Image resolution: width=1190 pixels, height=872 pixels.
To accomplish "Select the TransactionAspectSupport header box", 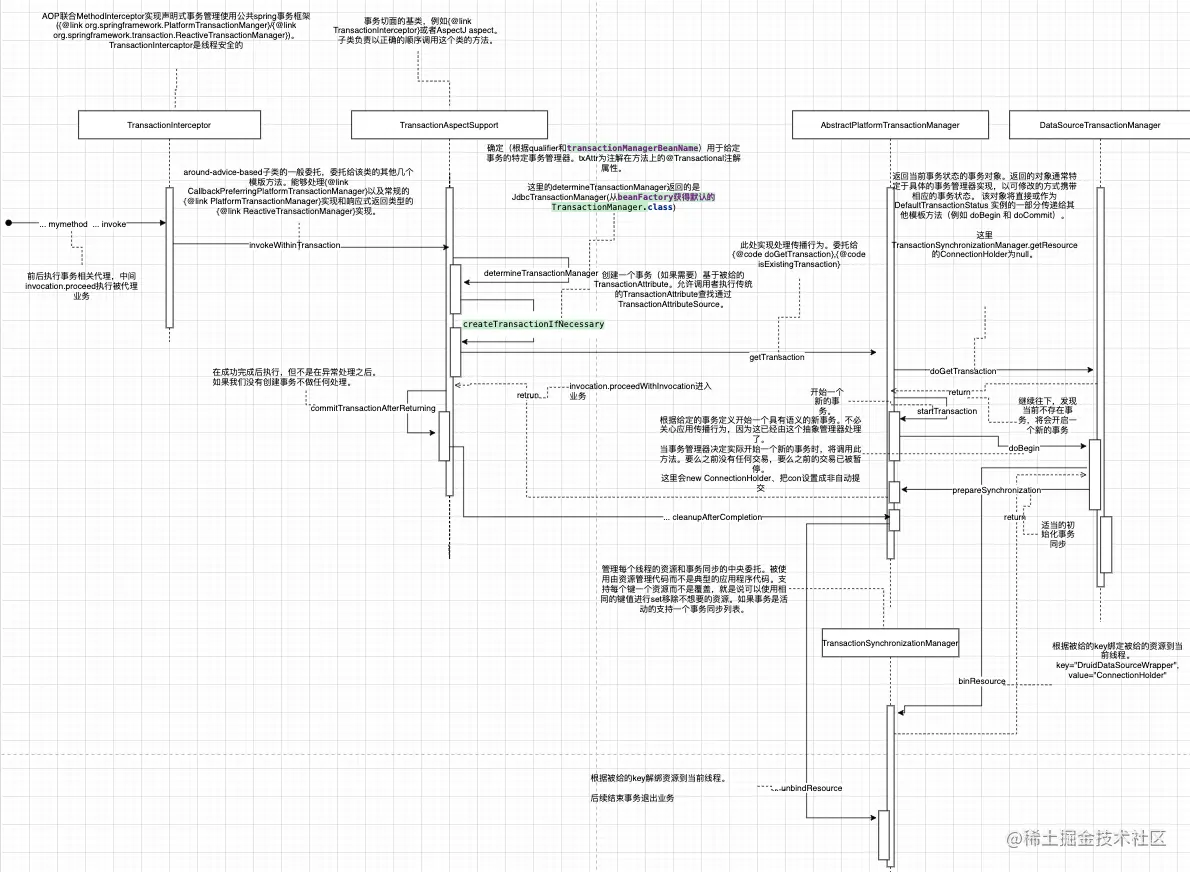I will point(449,124).
